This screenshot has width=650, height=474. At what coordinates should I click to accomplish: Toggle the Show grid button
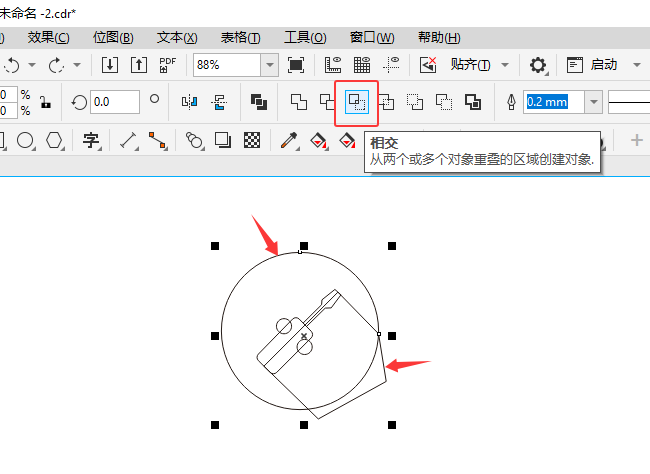[x=362, y=65]
